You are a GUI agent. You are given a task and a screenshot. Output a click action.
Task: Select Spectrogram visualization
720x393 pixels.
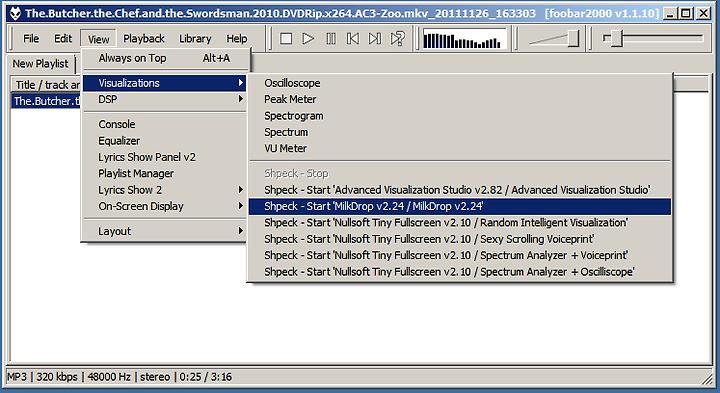tap(460, 116)
